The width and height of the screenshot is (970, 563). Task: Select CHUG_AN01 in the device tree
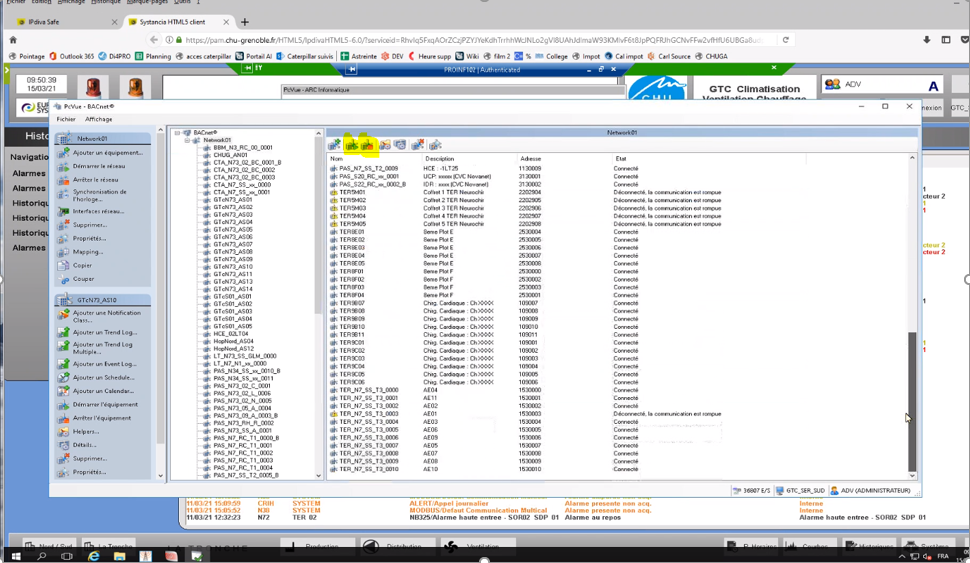pyautogui.click(x=229, y=155)
